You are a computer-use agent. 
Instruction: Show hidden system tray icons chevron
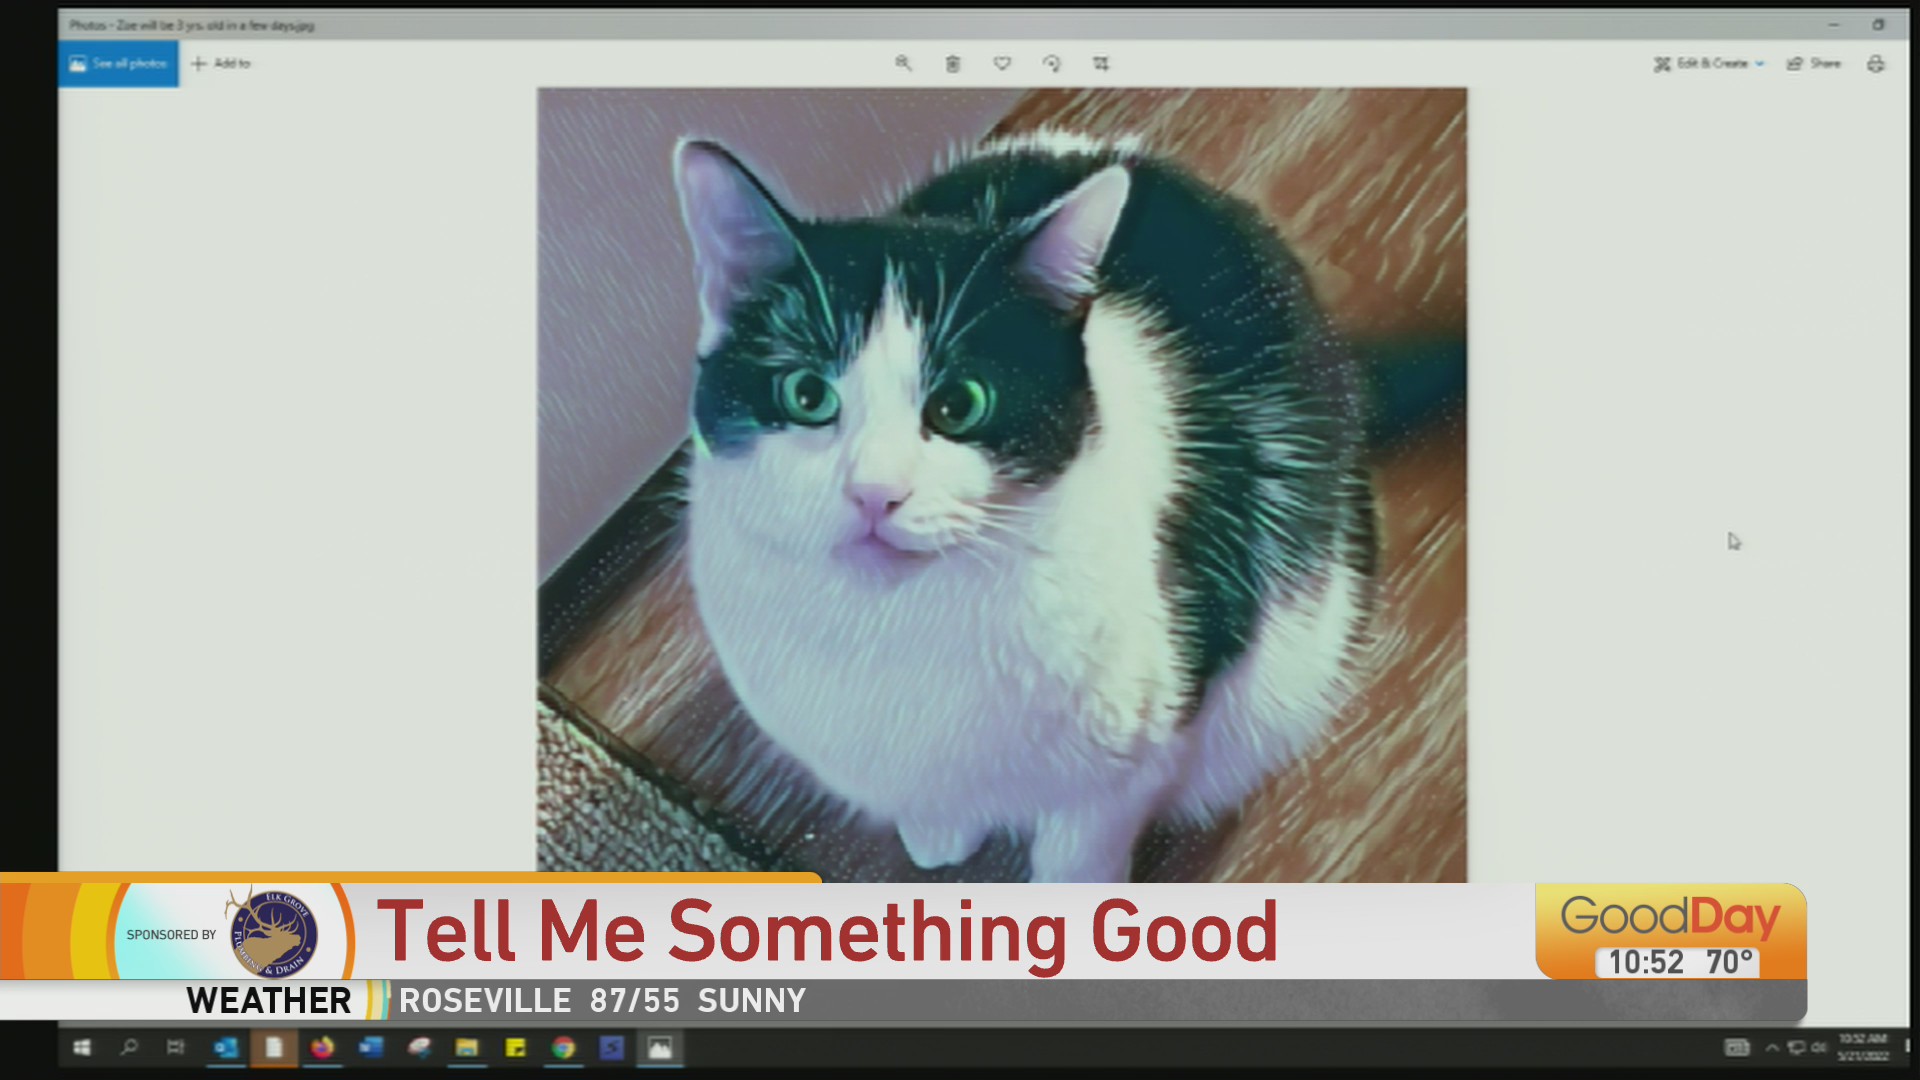[1772, 1048]
